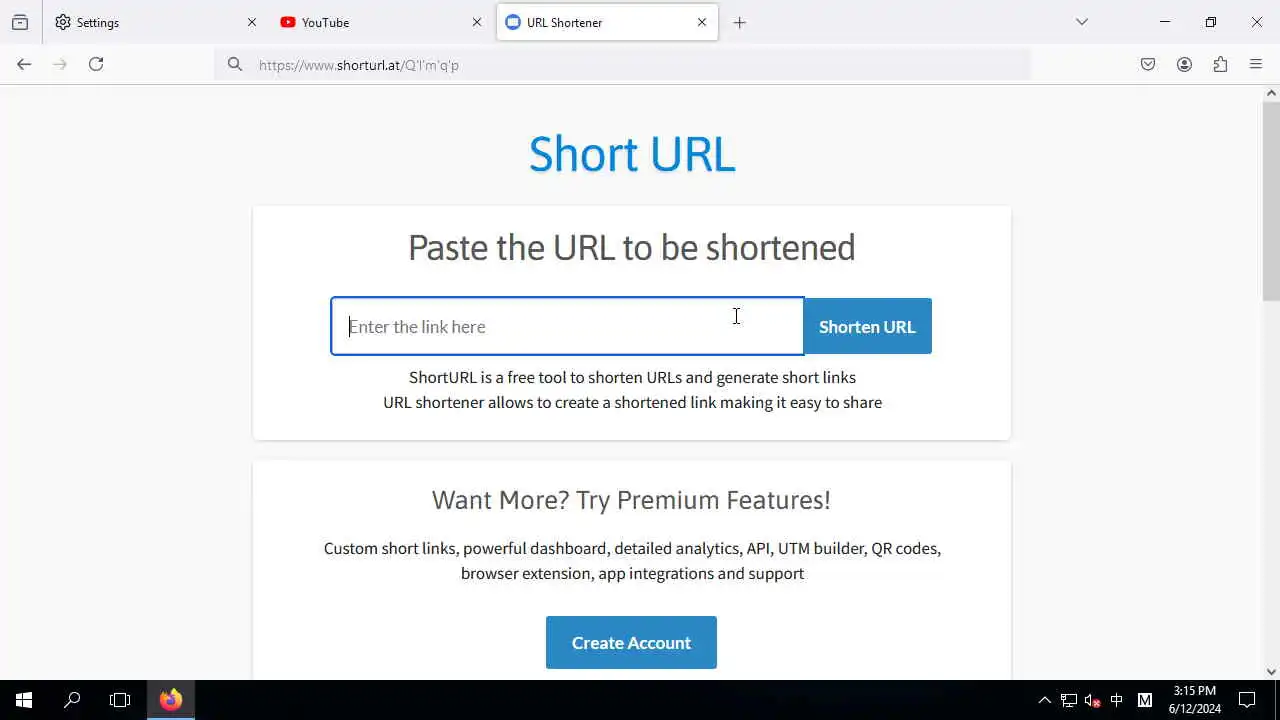Focus the Enter the link here field
1280x720 pixels.
point(567,326)
